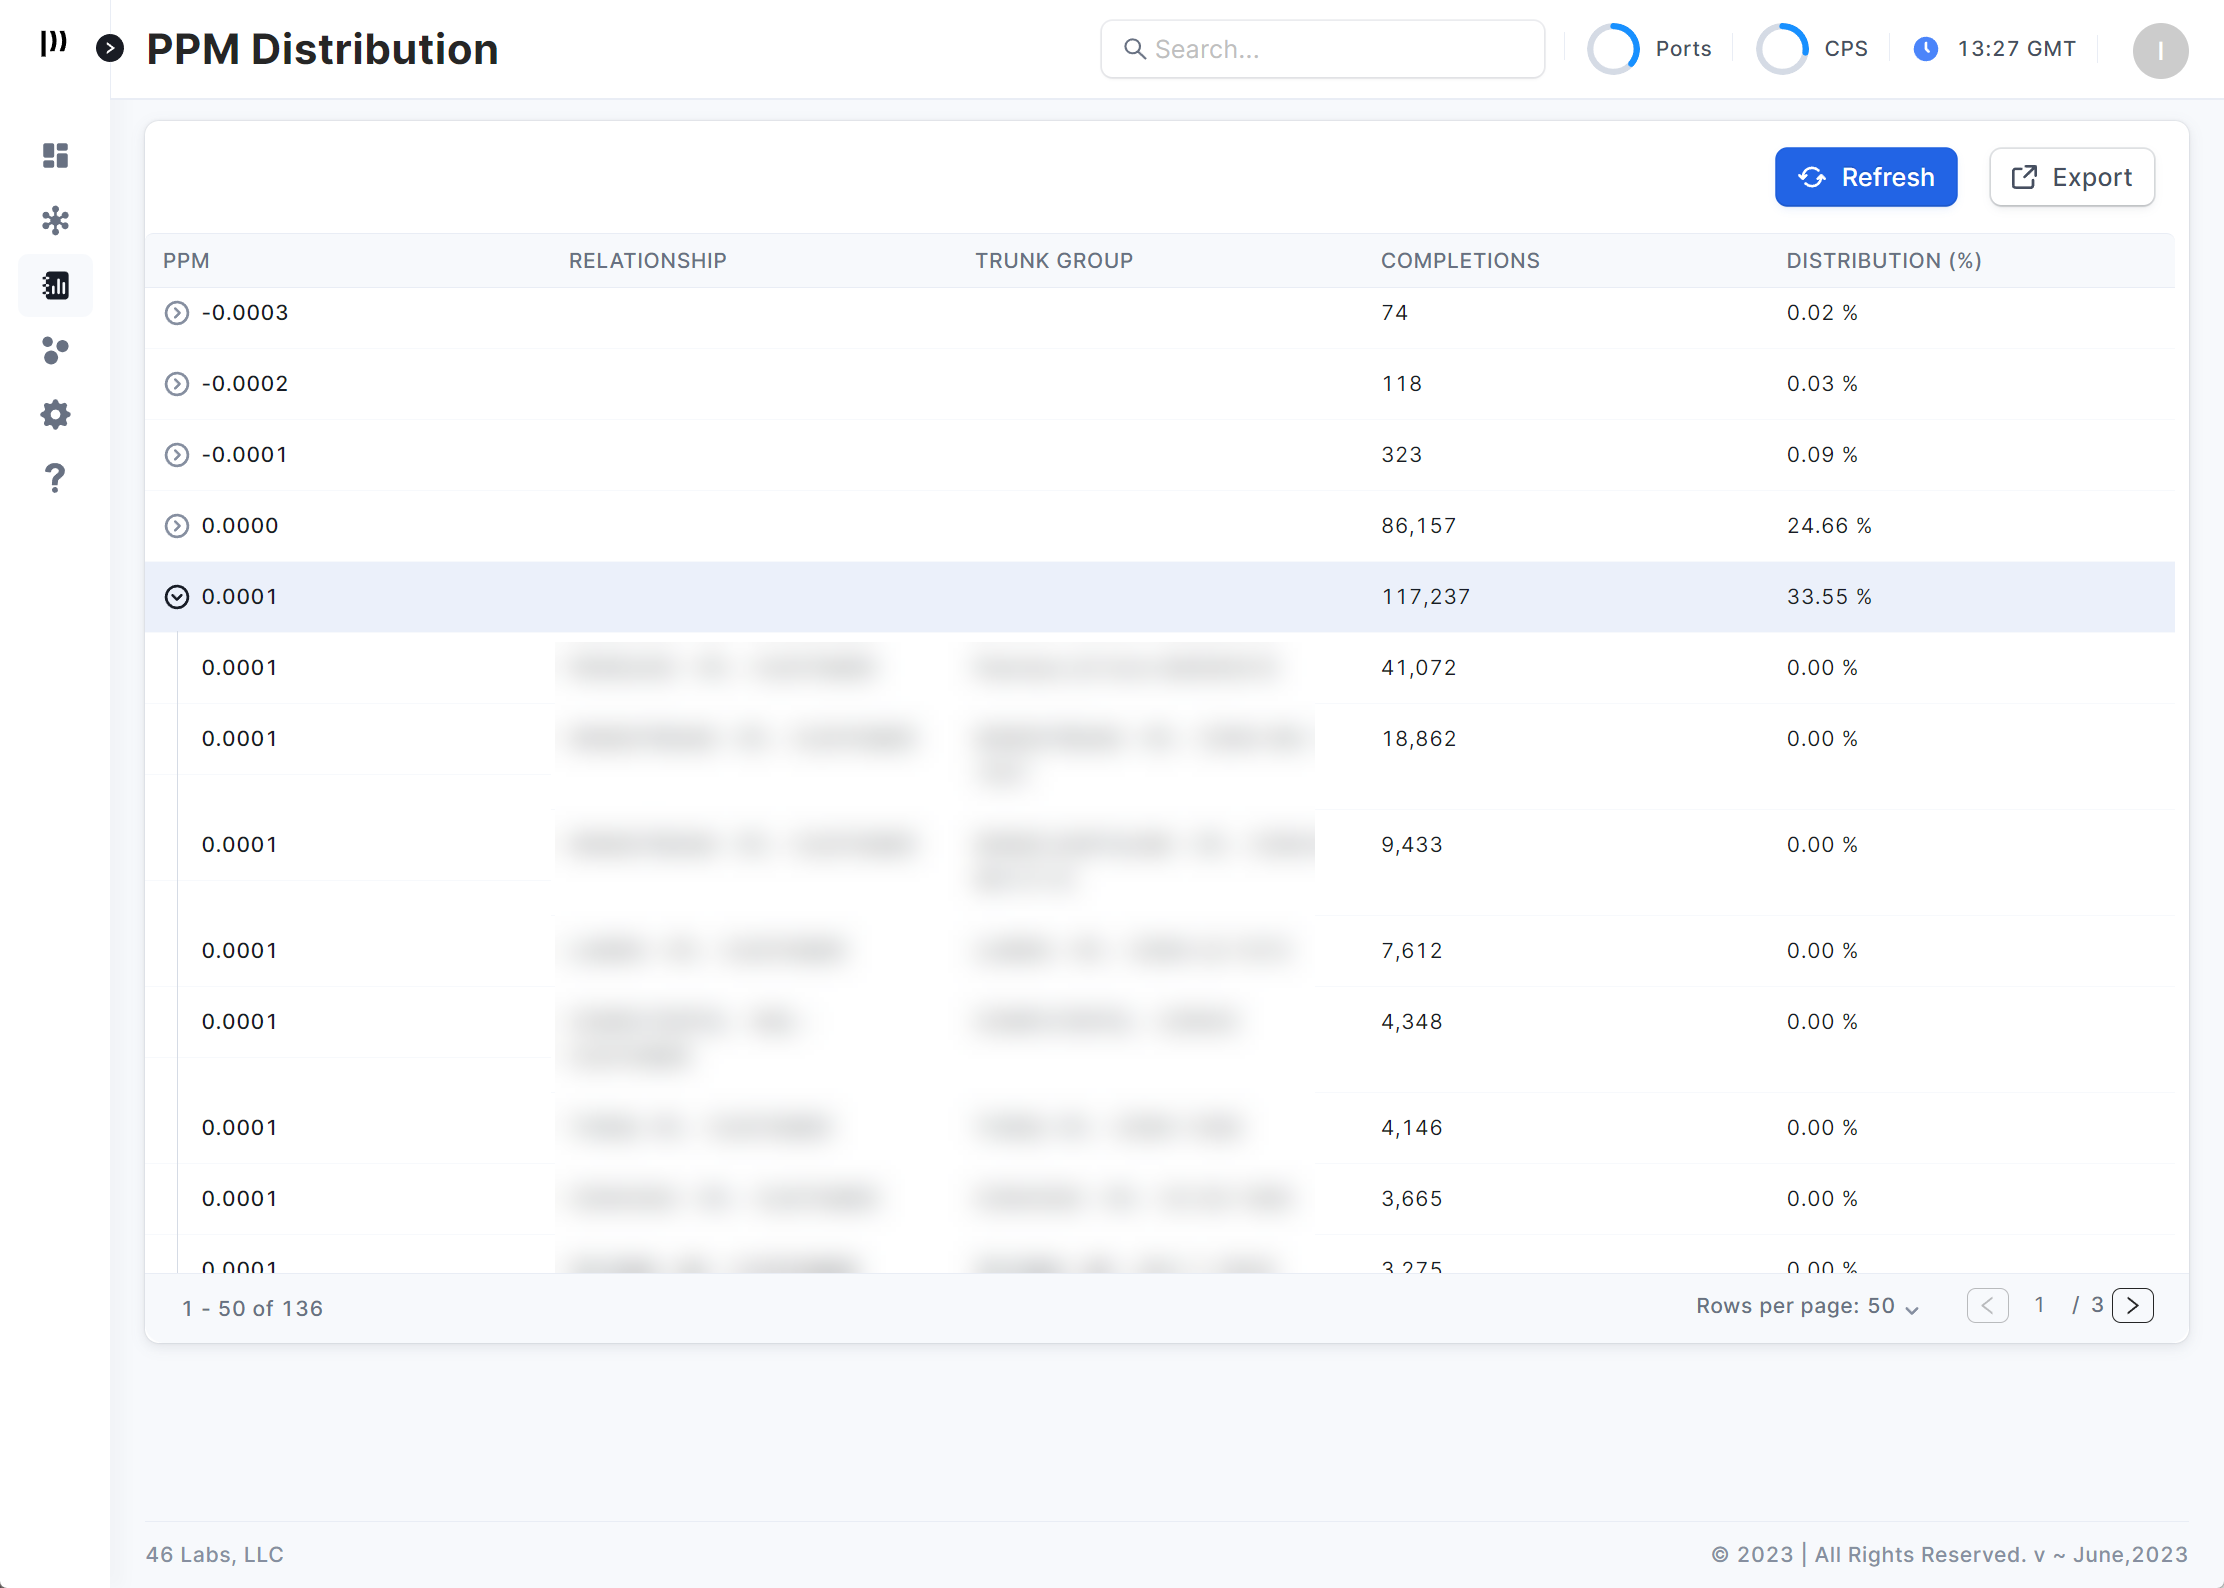Click the user avatar icon
The image size is (2224, 1588).
(x=2160, y=50)
